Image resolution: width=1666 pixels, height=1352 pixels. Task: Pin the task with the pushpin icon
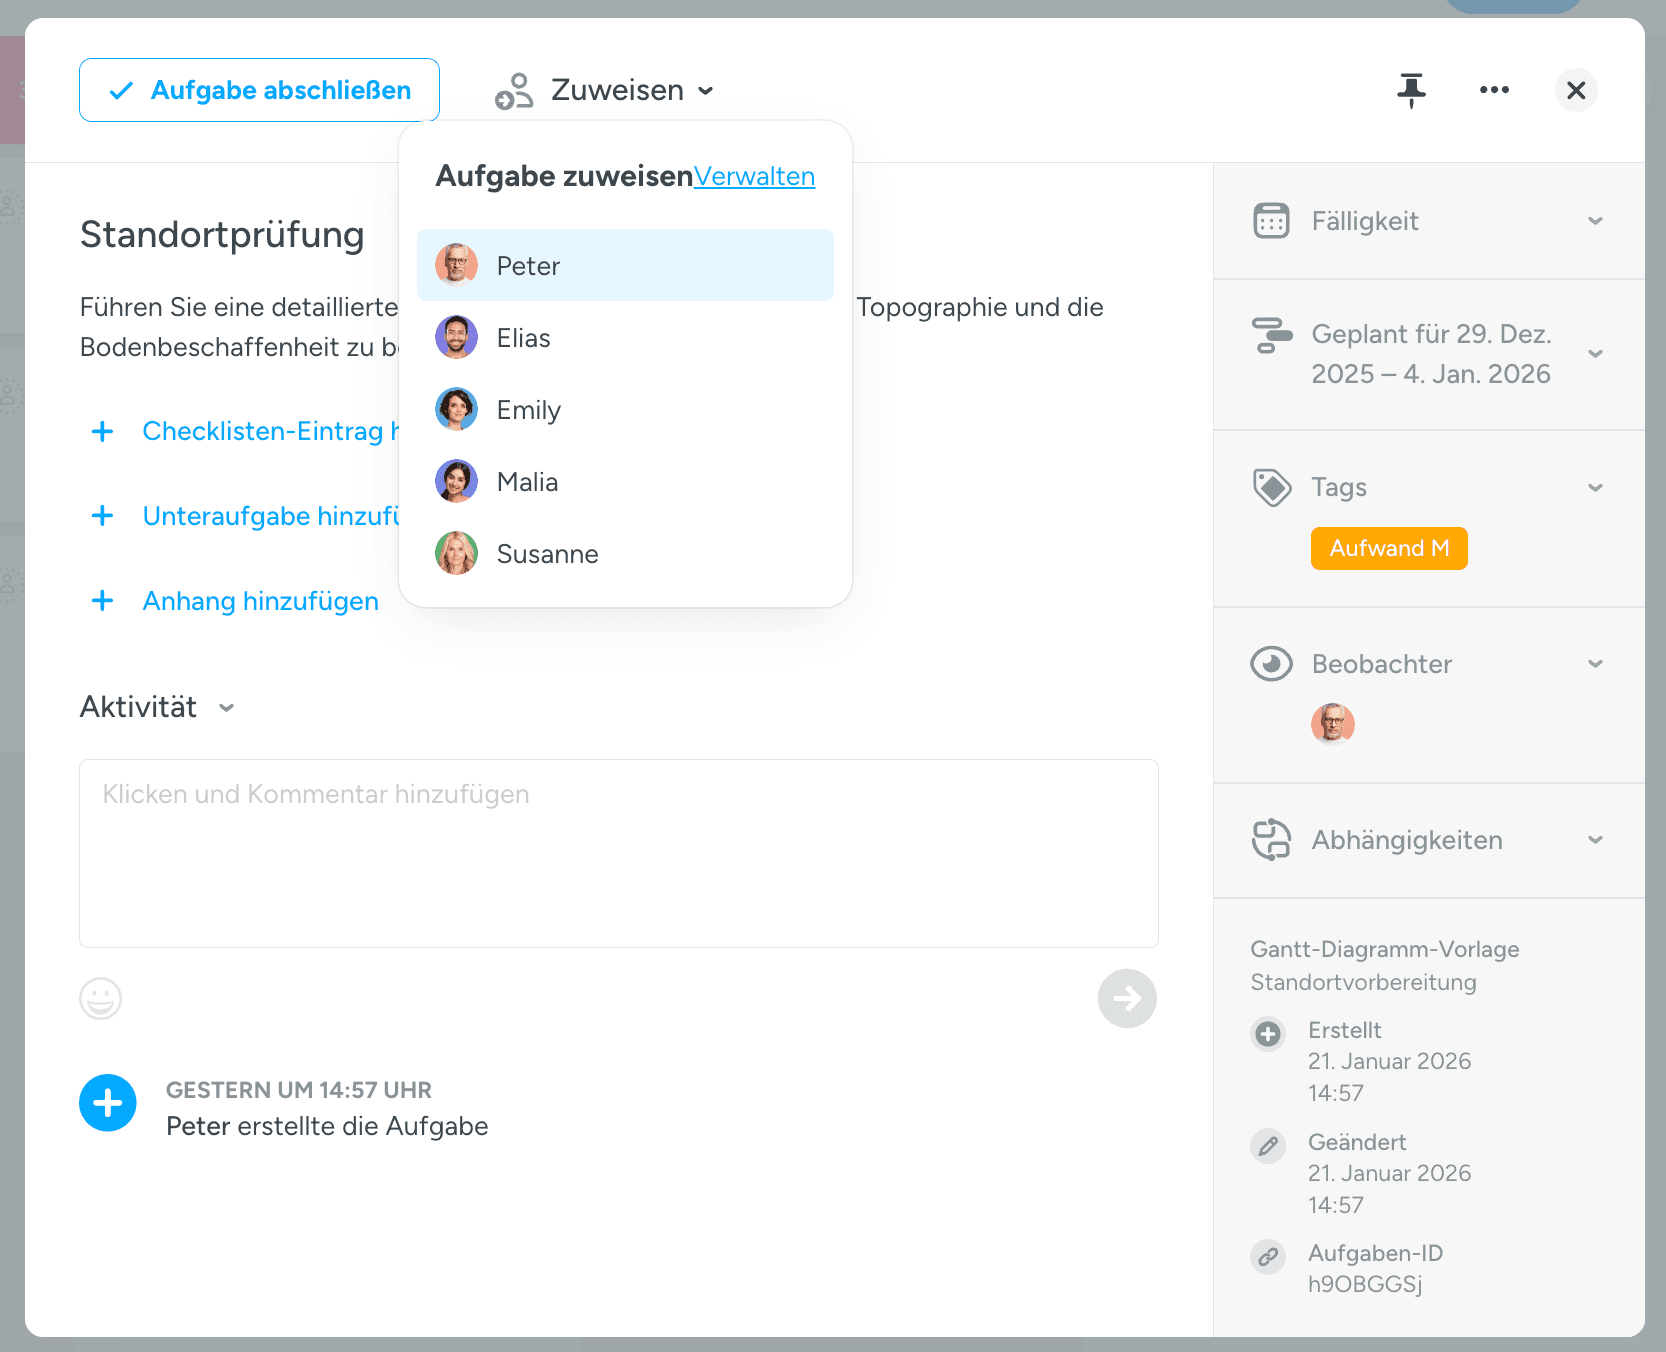(1411, 90)
